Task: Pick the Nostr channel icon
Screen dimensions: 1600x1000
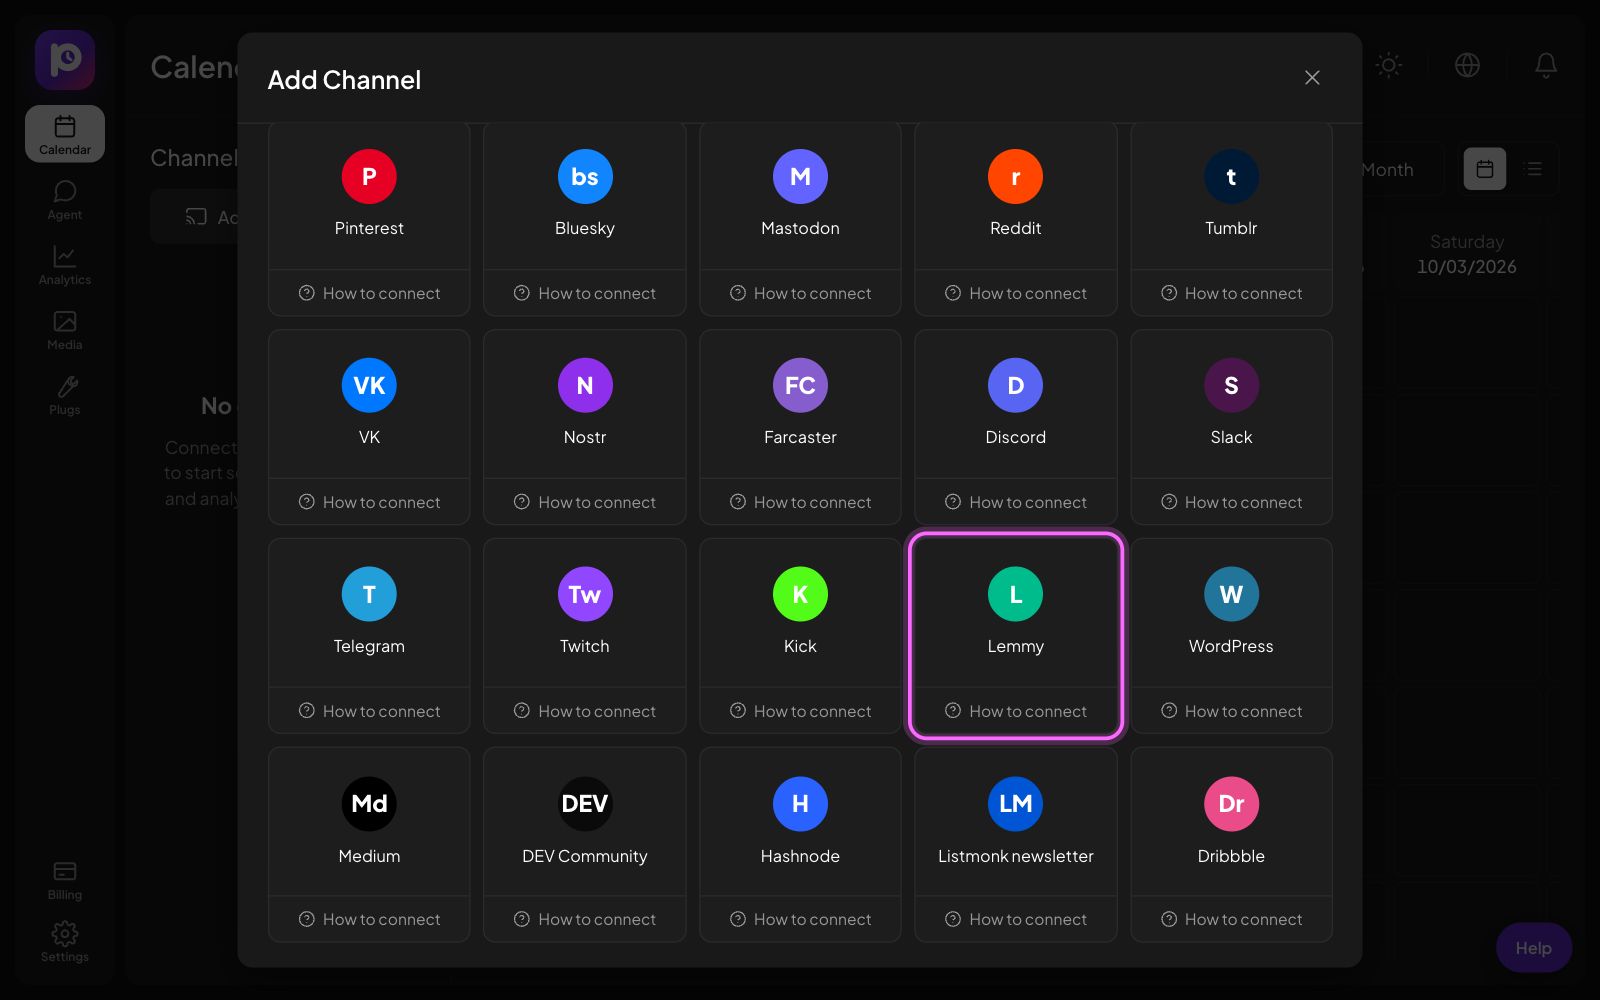Action: 585,386
